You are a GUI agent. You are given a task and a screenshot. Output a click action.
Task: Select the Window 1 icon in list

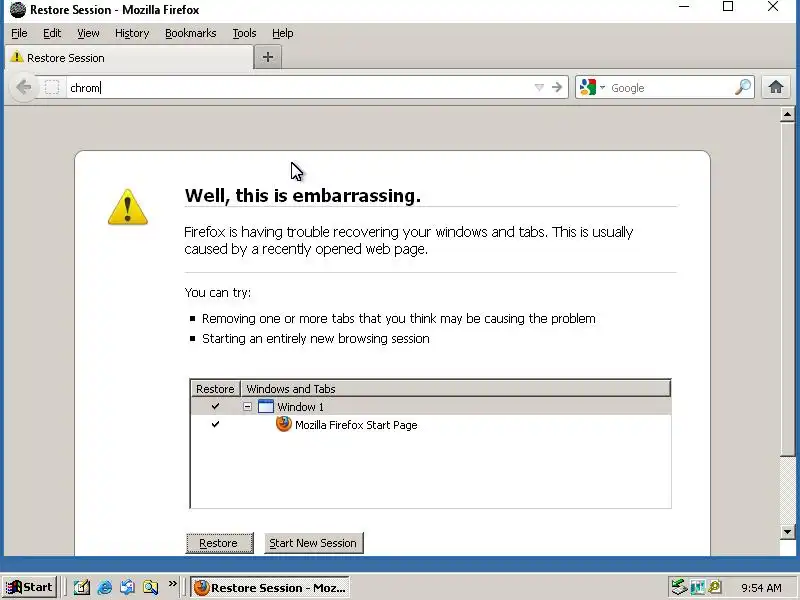point(266,407)
